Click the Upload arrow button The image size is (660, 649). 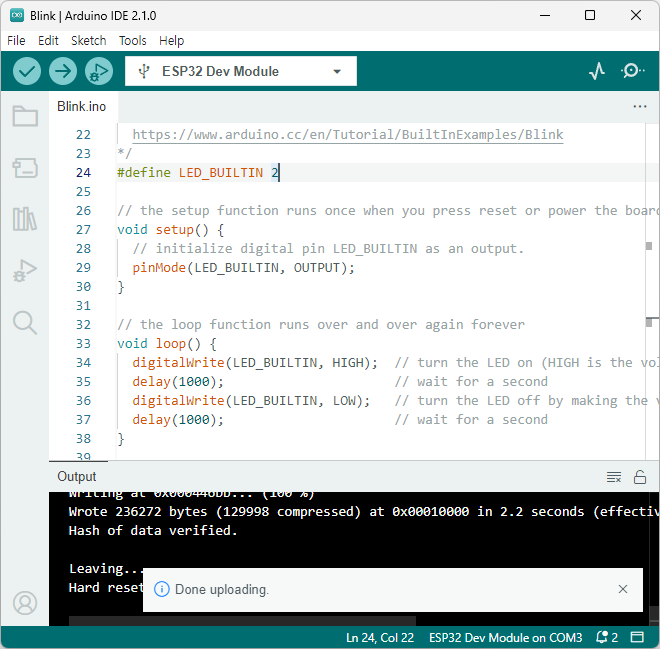63,71
